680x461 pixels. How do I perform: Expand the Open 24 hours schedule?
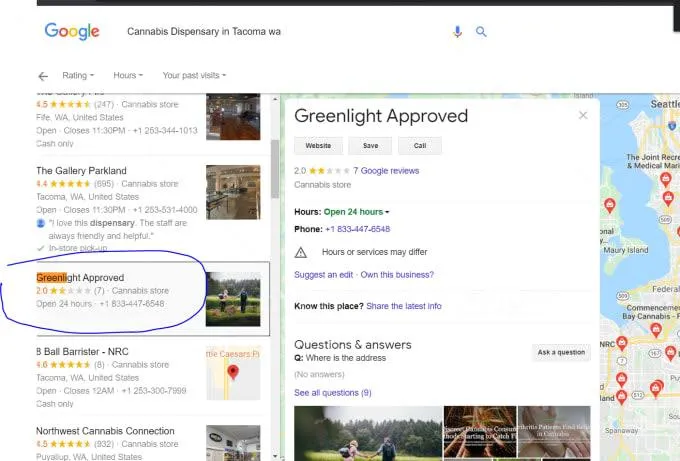tap(356, 212)
